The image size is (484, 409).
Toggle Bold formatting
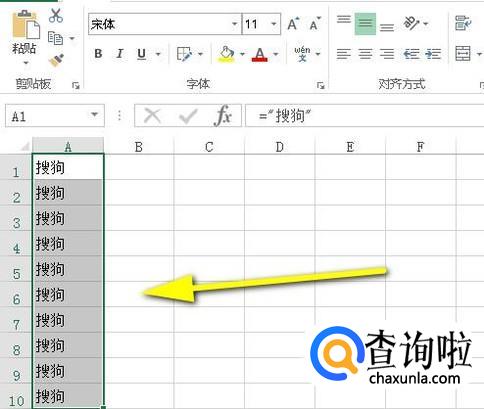pos(98,54)
